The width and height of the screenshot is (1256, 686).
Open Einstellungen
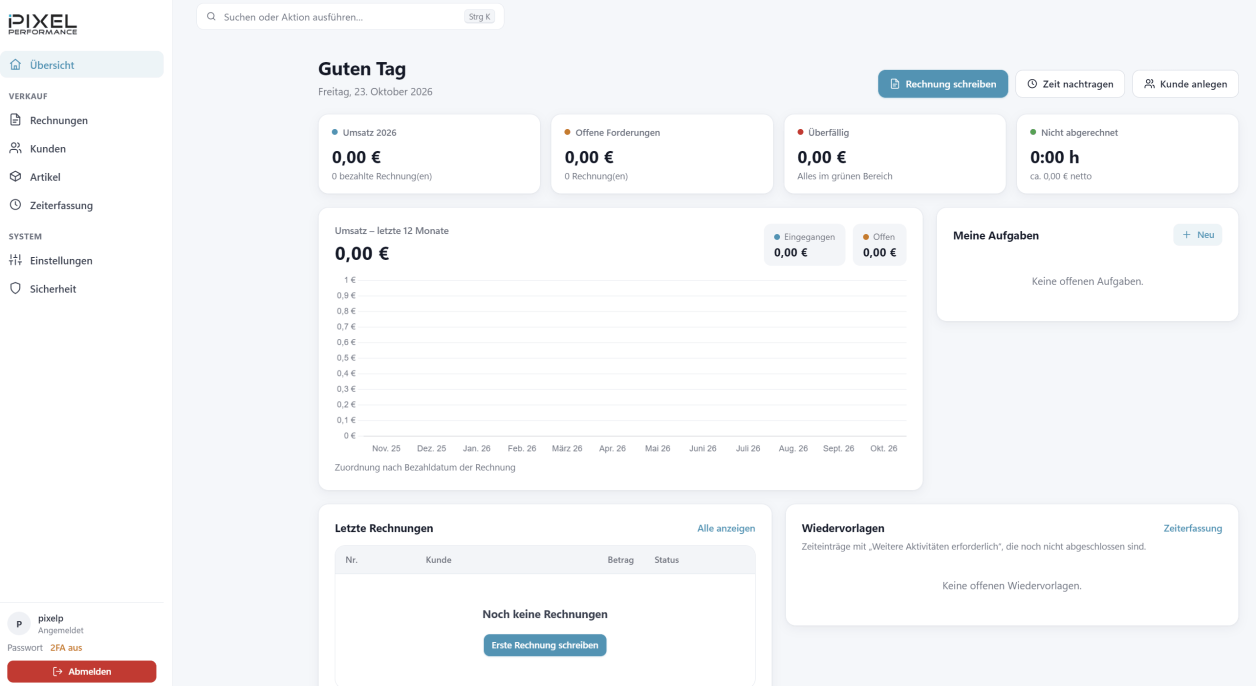[82, 260]
